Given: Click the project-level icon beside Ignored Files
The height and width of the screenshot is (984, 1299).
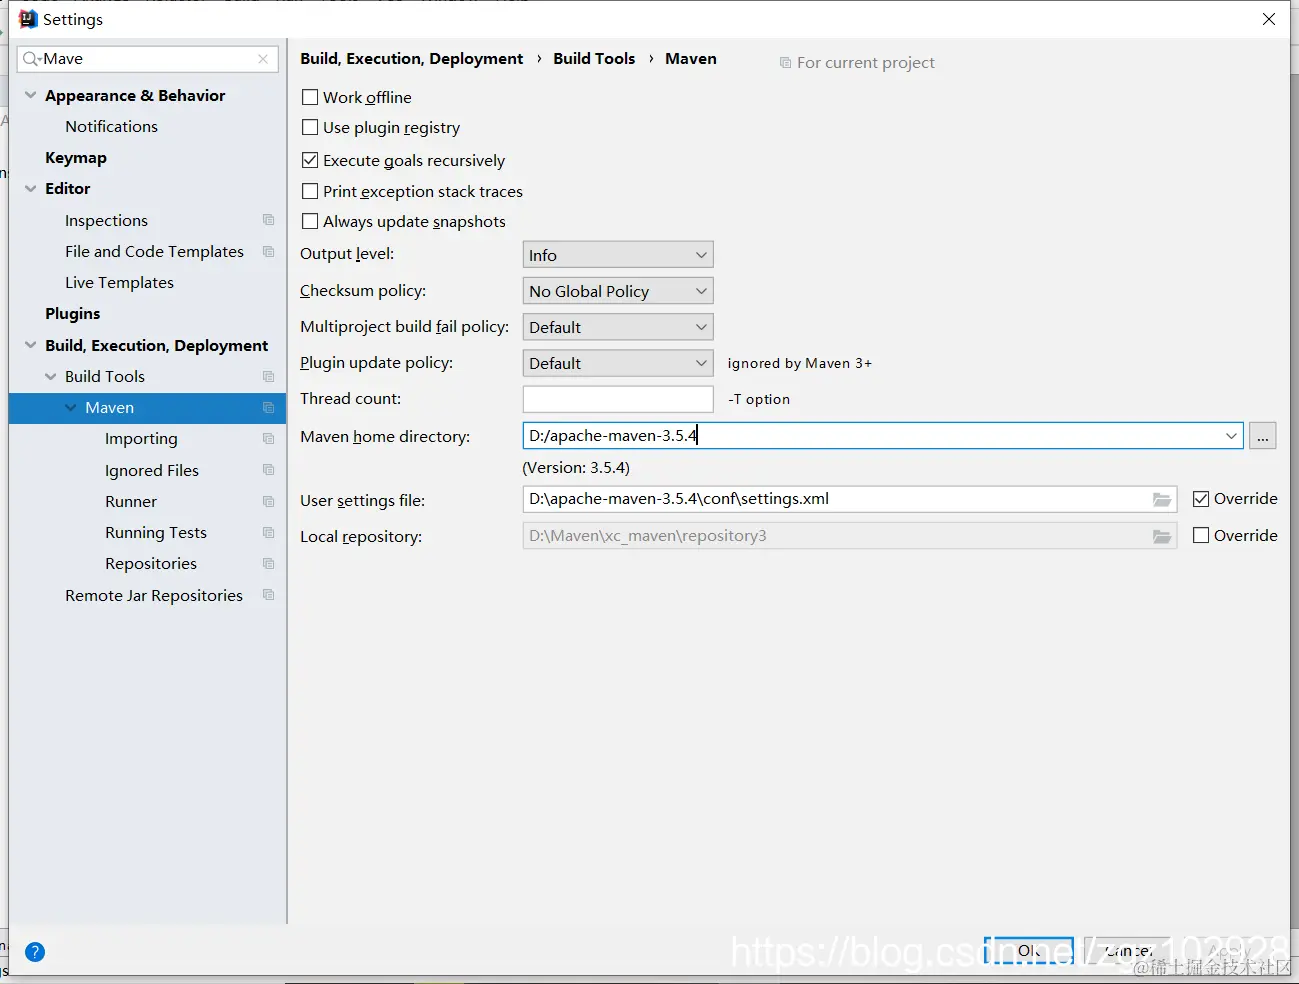Looking at the screenshot, I should click(x=268, y=470).
